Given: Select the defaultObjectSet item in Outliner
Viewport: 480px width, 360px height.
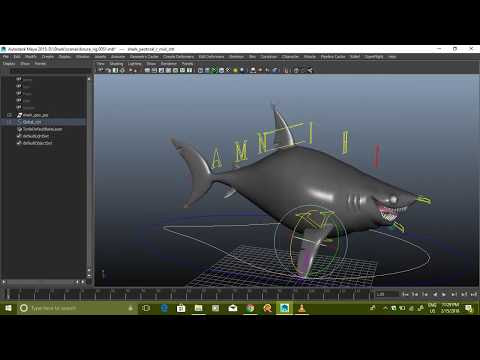Looking at the screenshot, I should 37,143.
